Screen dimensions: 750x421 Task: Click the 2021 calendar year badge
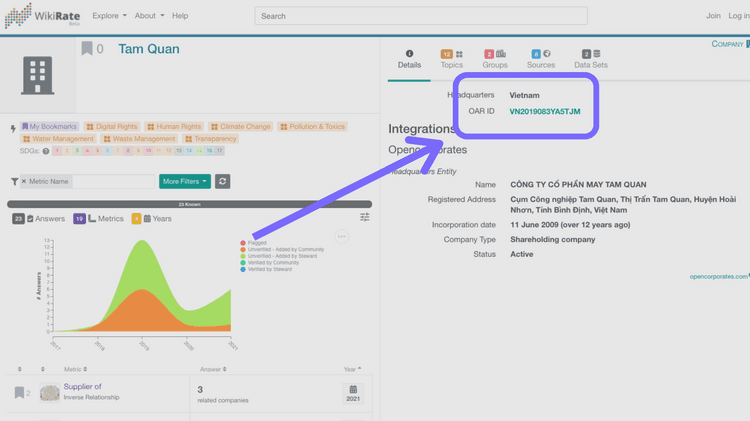tap(353, 393)
